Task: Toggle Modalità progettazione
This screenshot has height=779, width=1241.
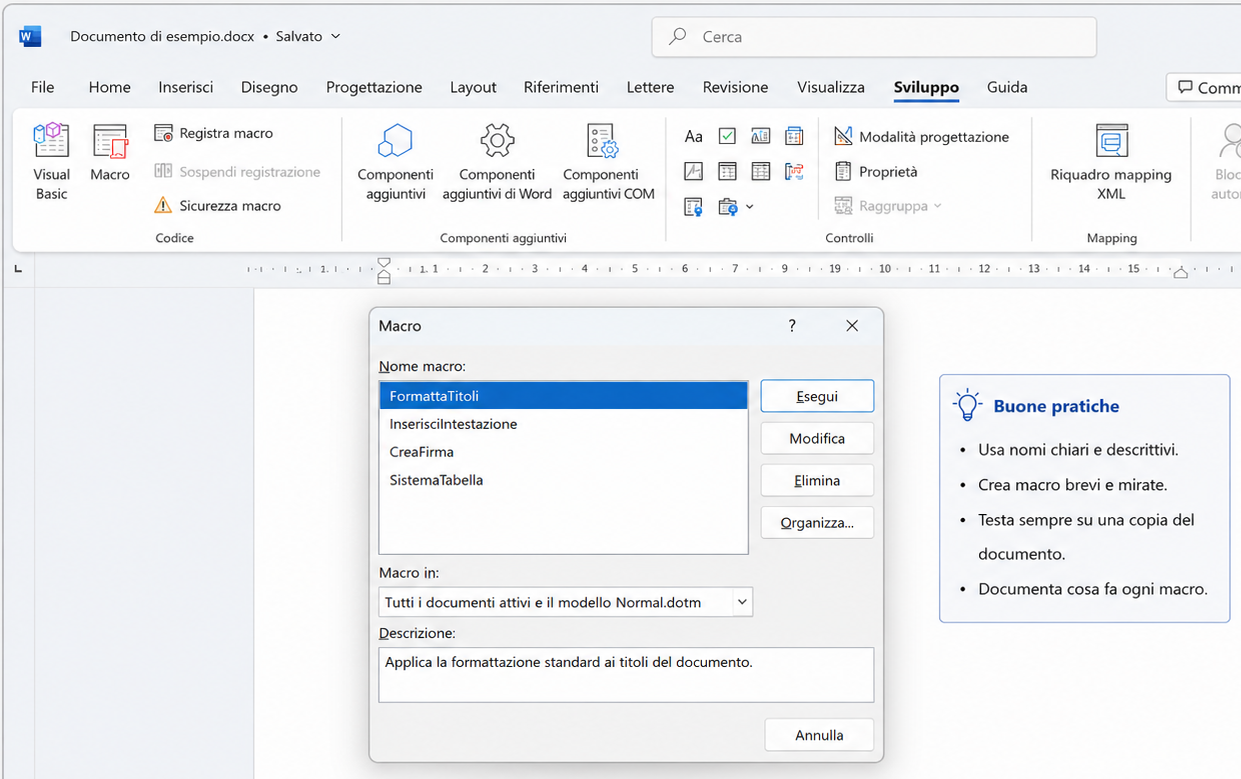Action: point(922,137)
